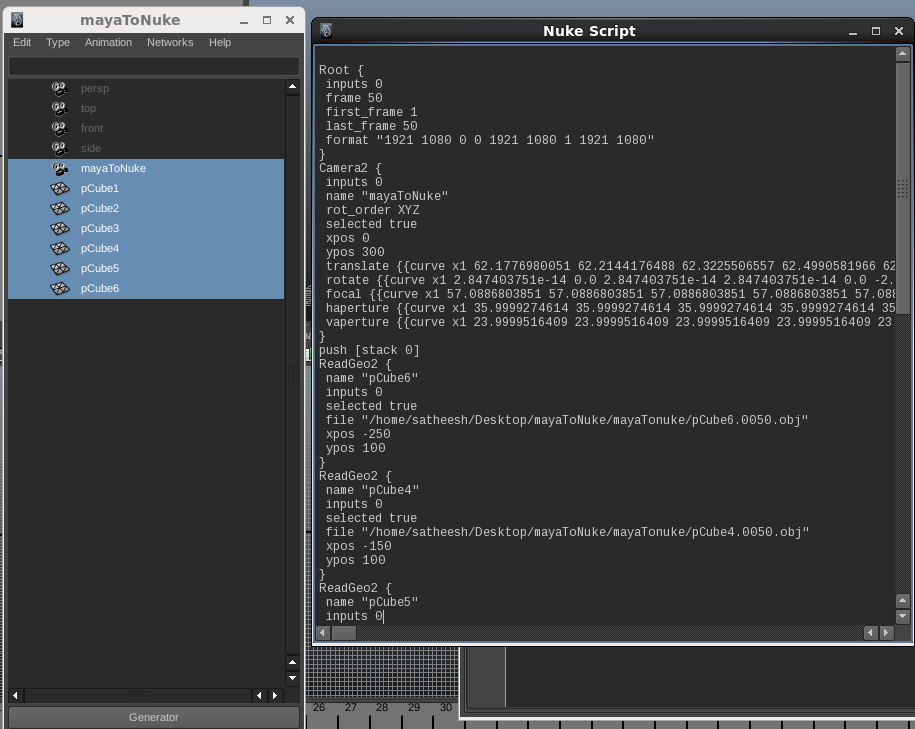Click Nuke Script horizontal scroll-left arrow at left end

point(323,633)
